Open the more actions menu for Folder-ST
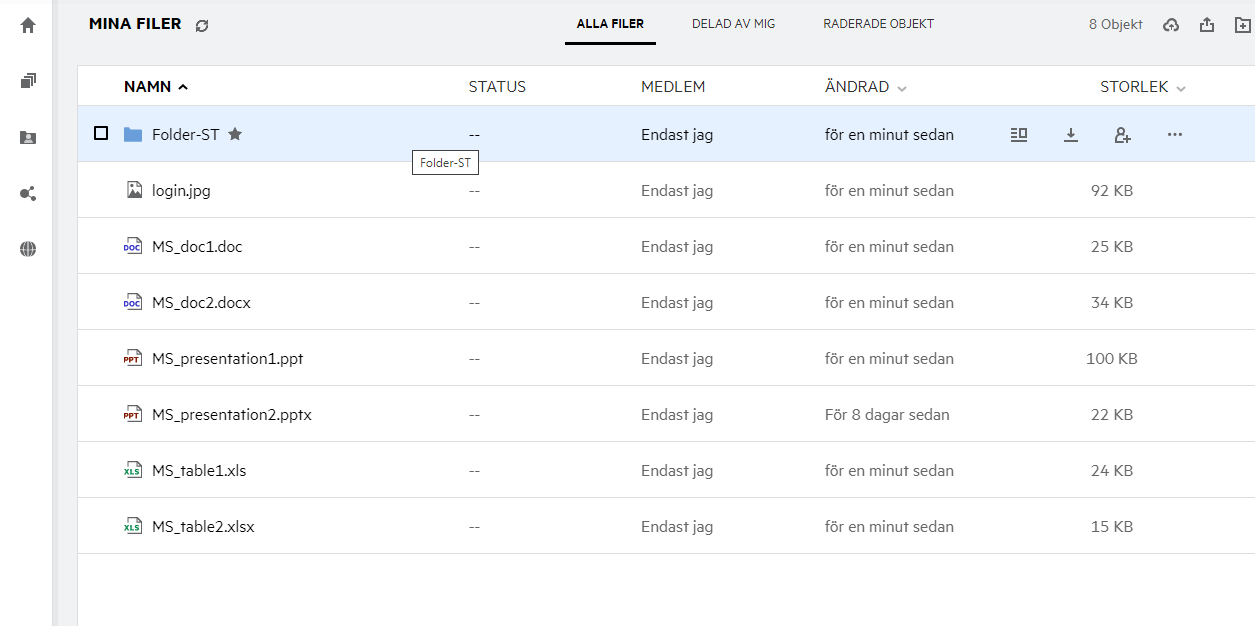1255x626 pixels. pyautogui.click(x=1175, y=134)
